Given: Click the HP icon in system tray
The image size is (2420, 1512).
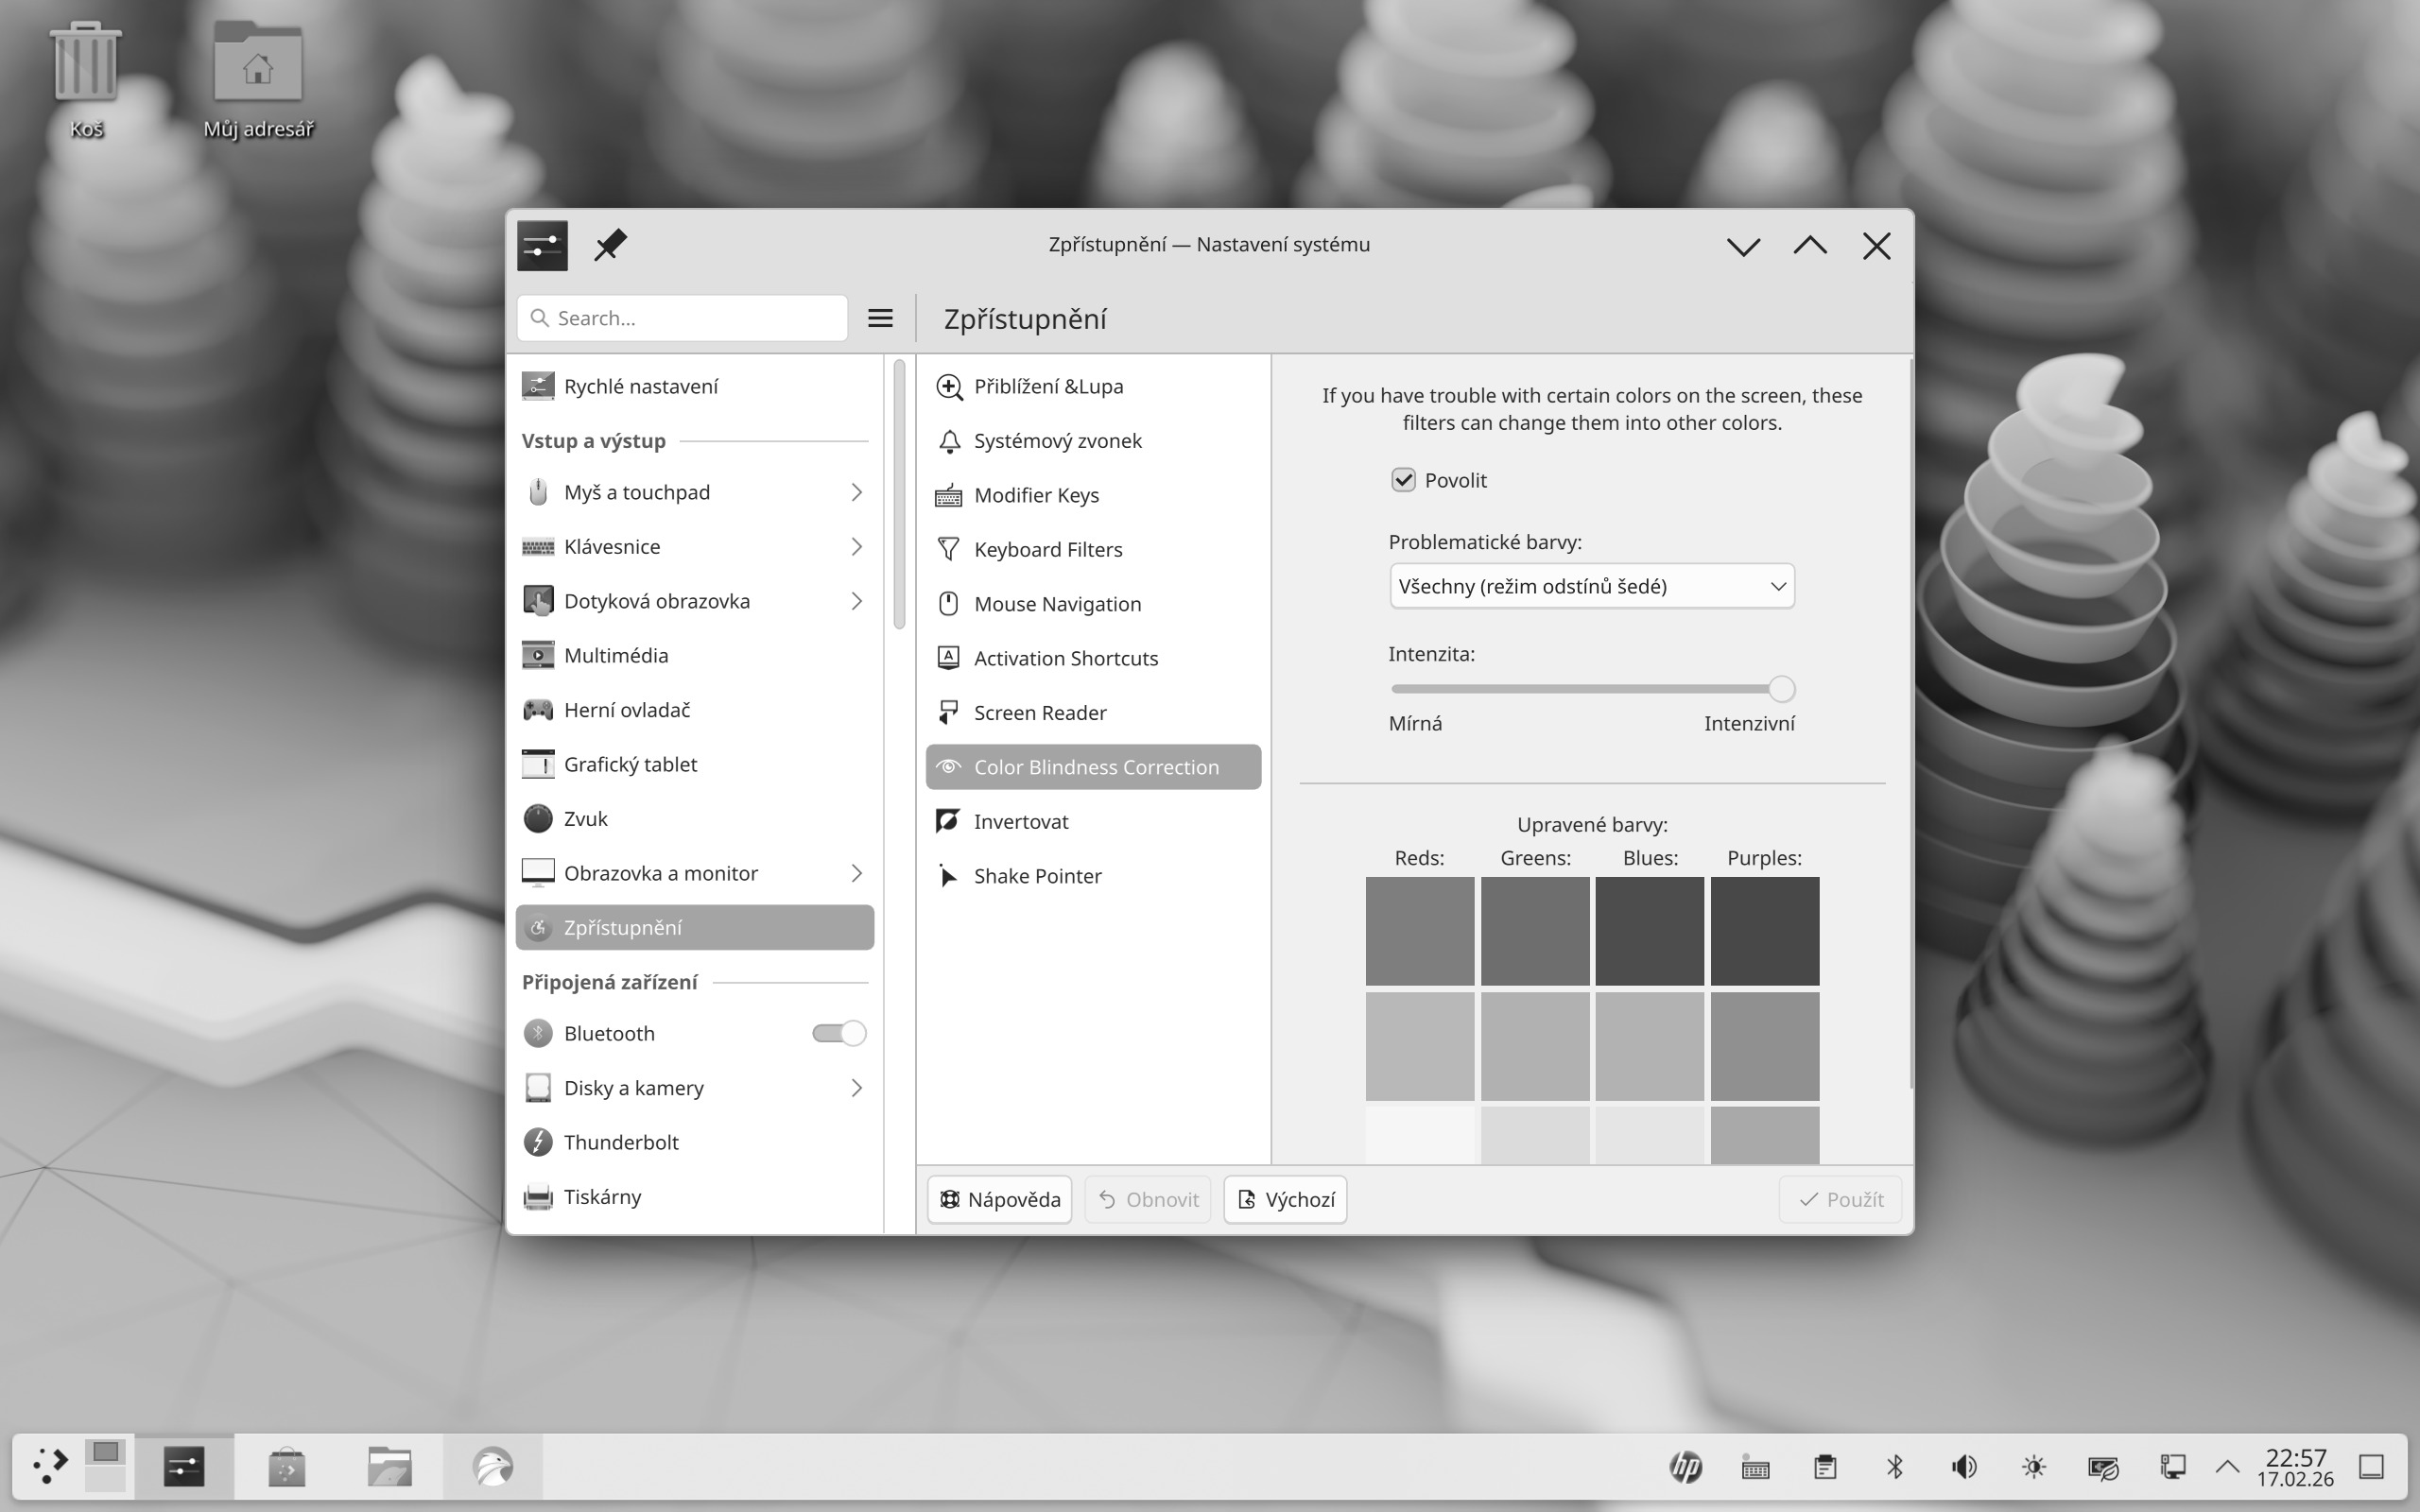Looking at the screenshot, I should point(1686,1467).
